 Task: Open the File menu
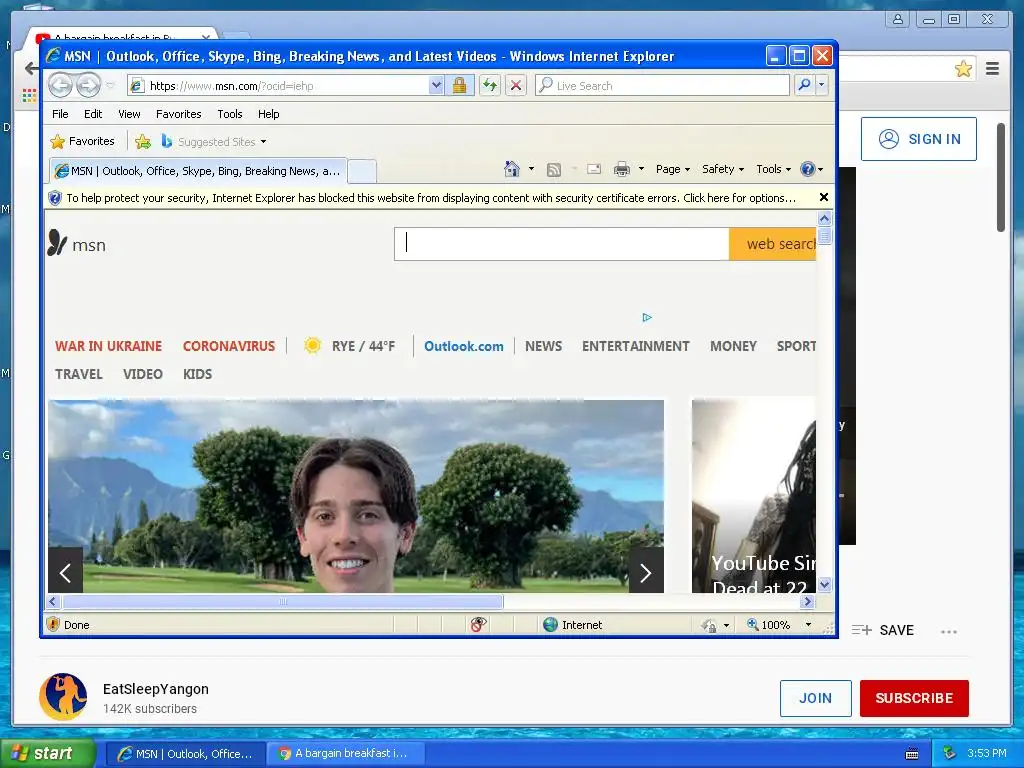(x=60, y=114)
